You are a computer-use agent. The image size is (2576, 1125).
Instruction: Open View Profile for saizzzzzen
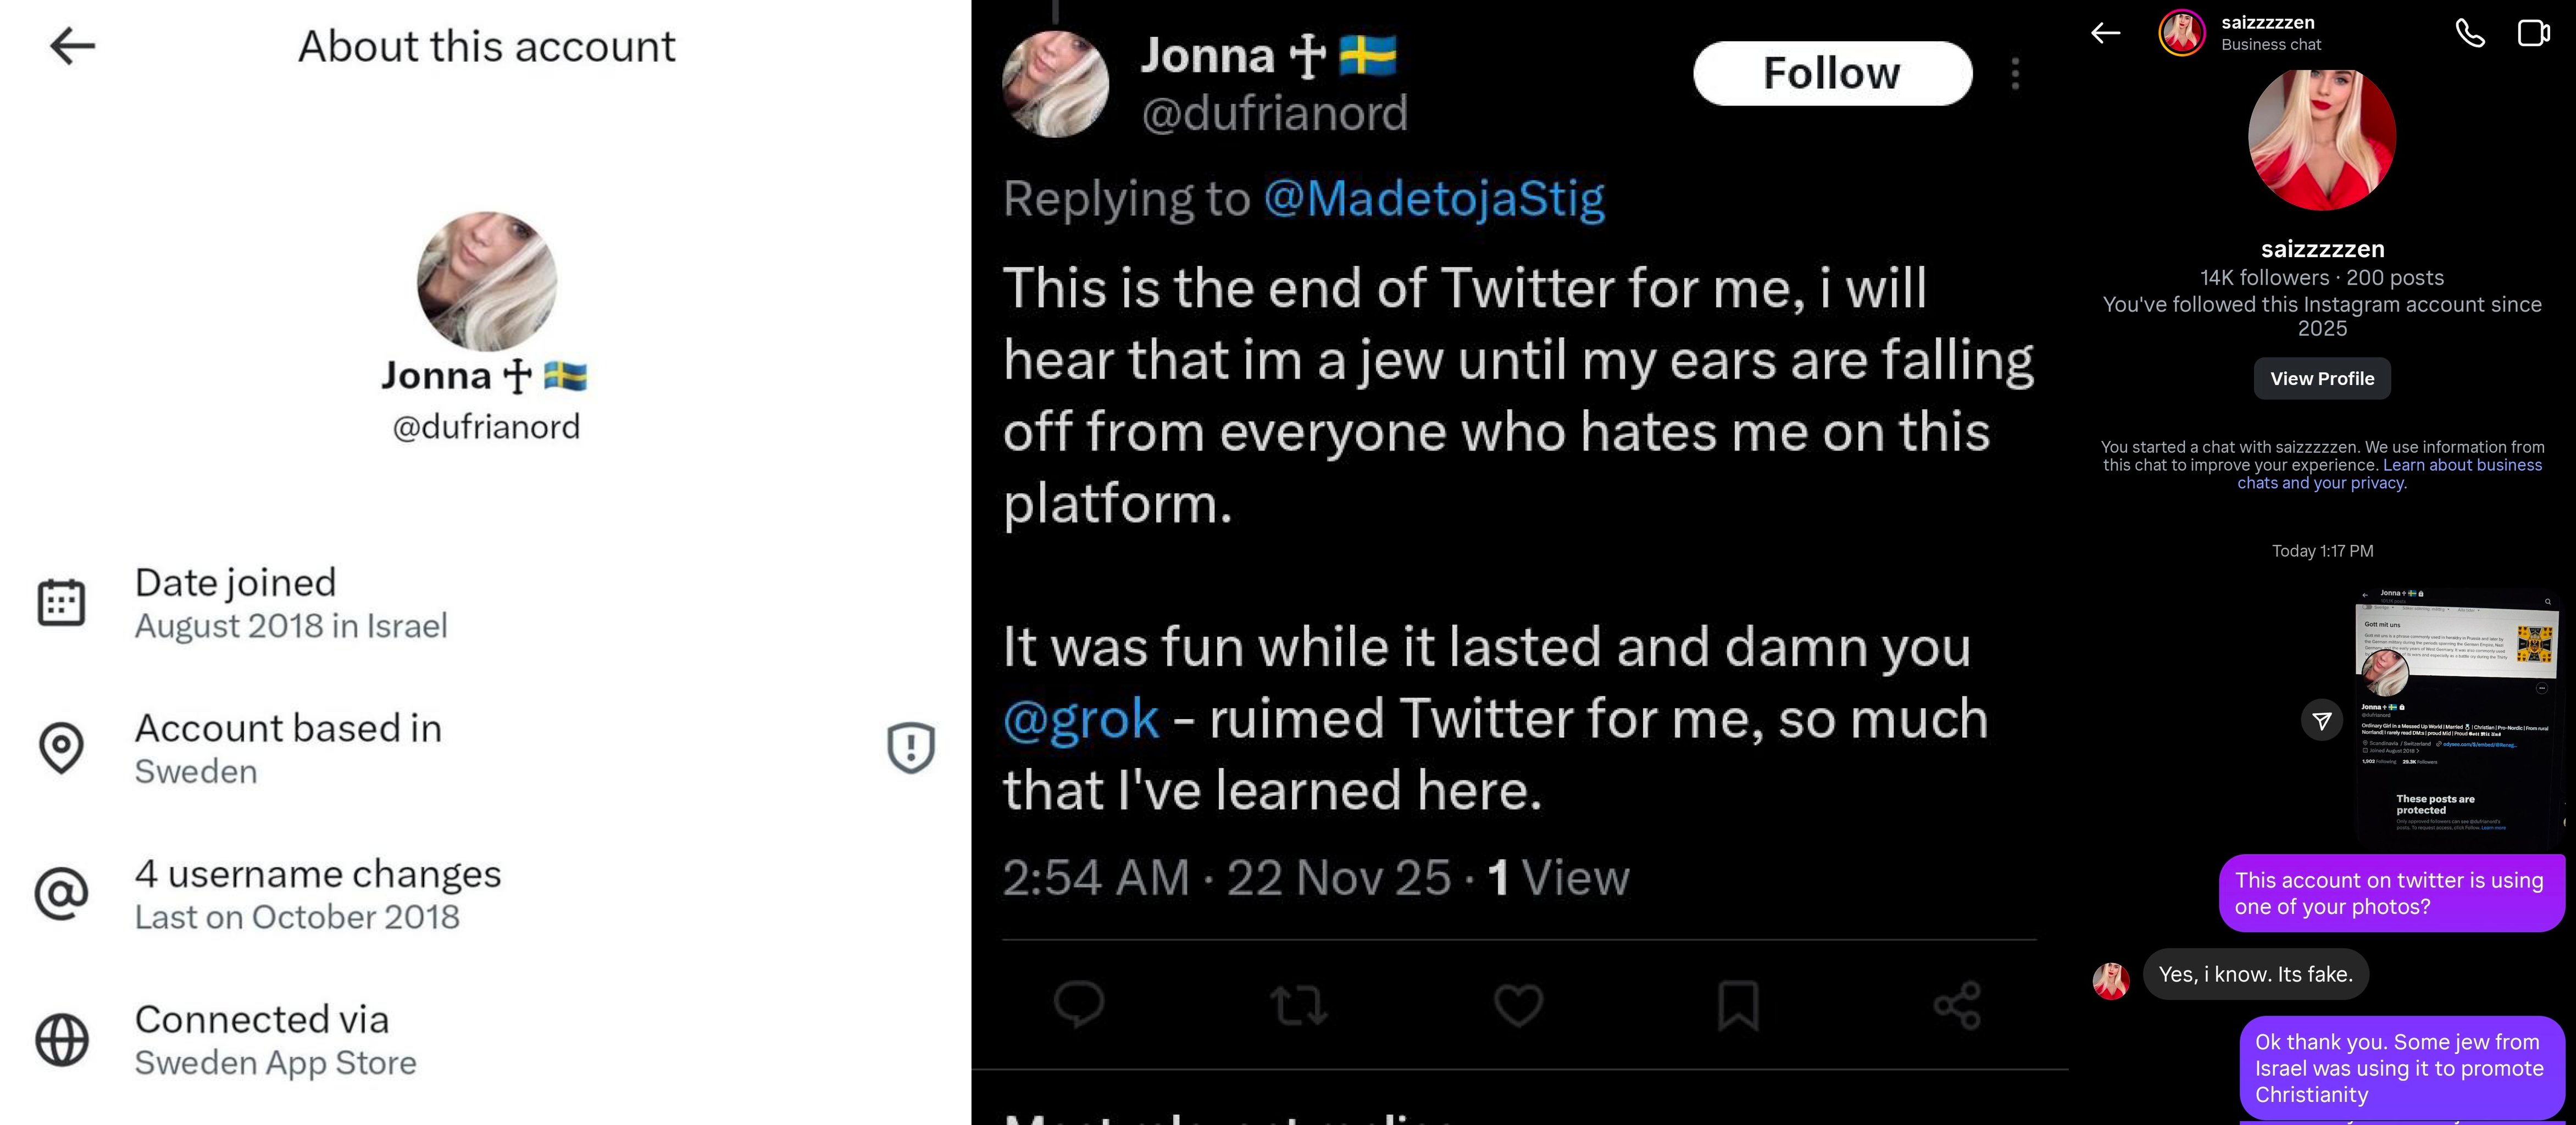pyautogui.click(x=2322, y=378)
